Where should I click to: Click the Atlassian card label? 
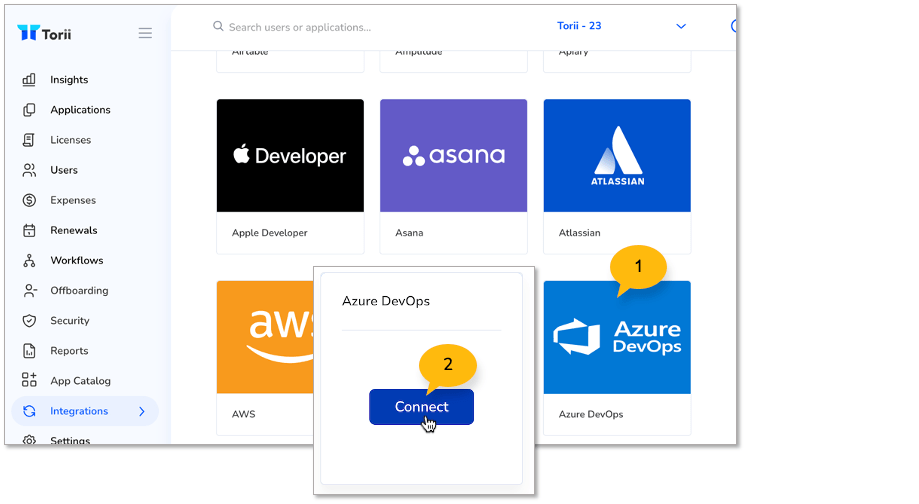pos(580,233)
